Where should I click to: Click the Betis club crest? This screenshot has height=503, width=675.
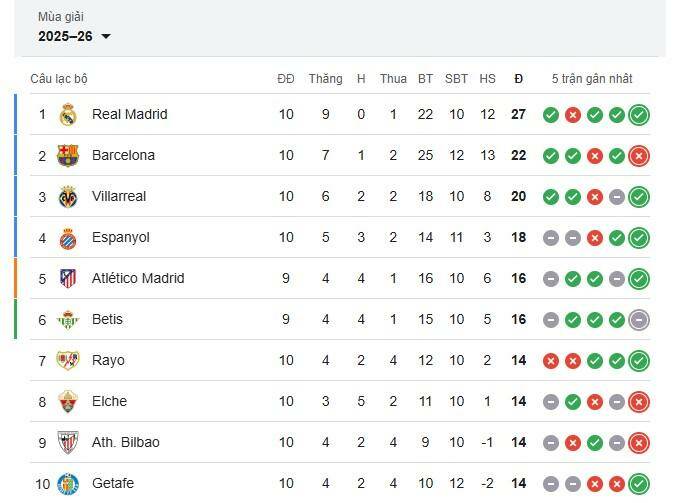[x=68, y=320]
